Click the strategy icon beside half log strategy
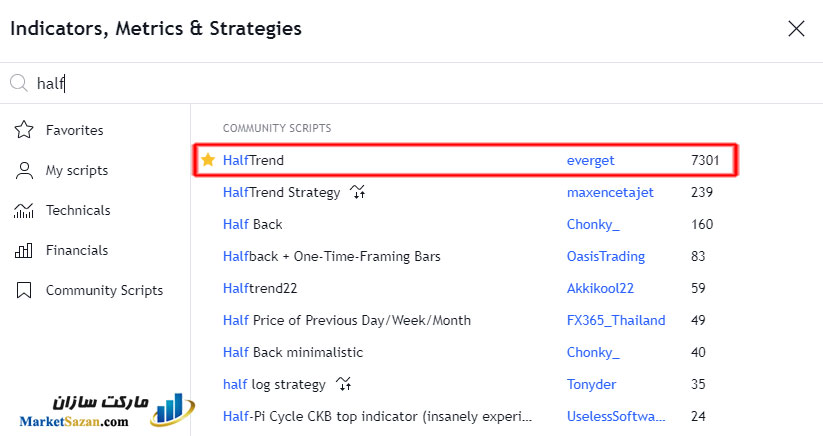The image size is (823, 436). coord(344,384)
